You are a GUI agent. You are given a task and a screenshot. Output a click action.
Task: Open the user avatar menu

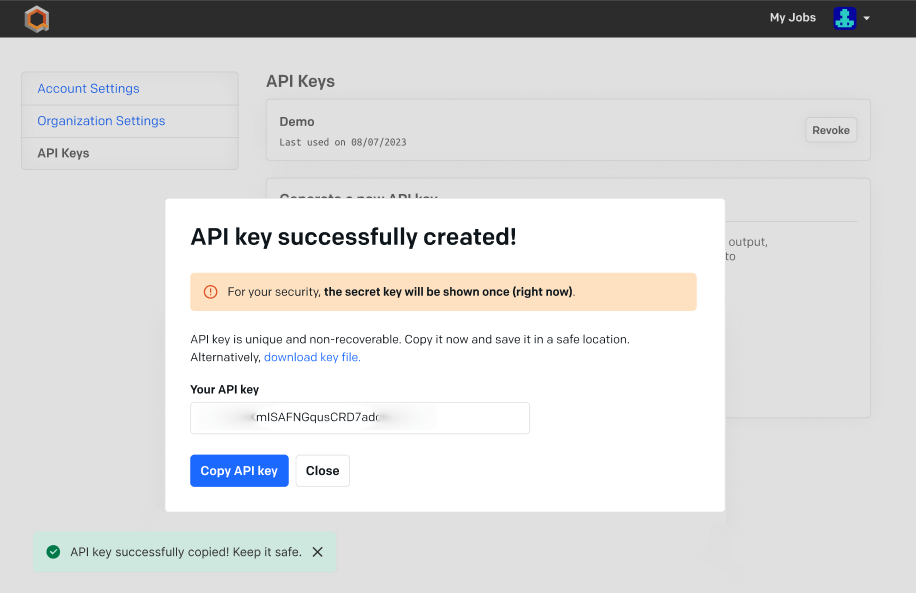point(845,18)
